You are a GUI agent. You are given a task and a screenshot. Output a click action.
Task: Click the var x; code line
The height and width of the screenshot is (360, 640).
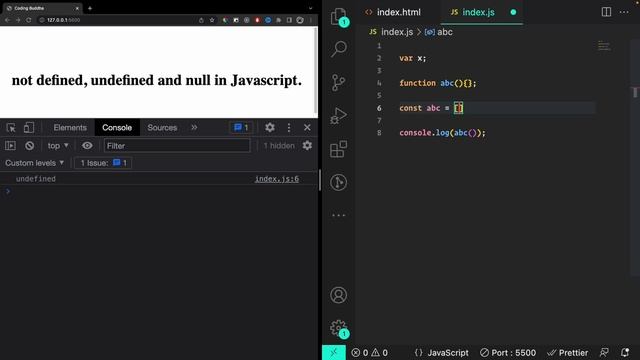413,58
